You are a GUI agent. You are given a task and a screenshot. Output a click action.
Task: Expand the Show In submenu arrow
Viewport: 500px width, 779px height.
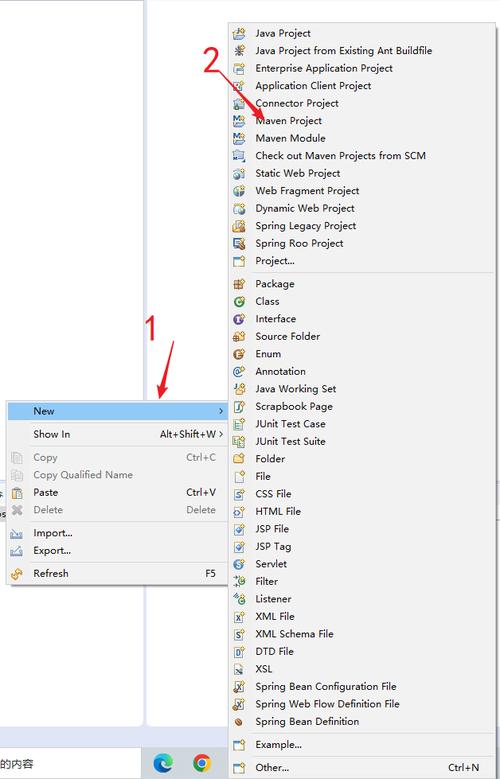(221, 434)
